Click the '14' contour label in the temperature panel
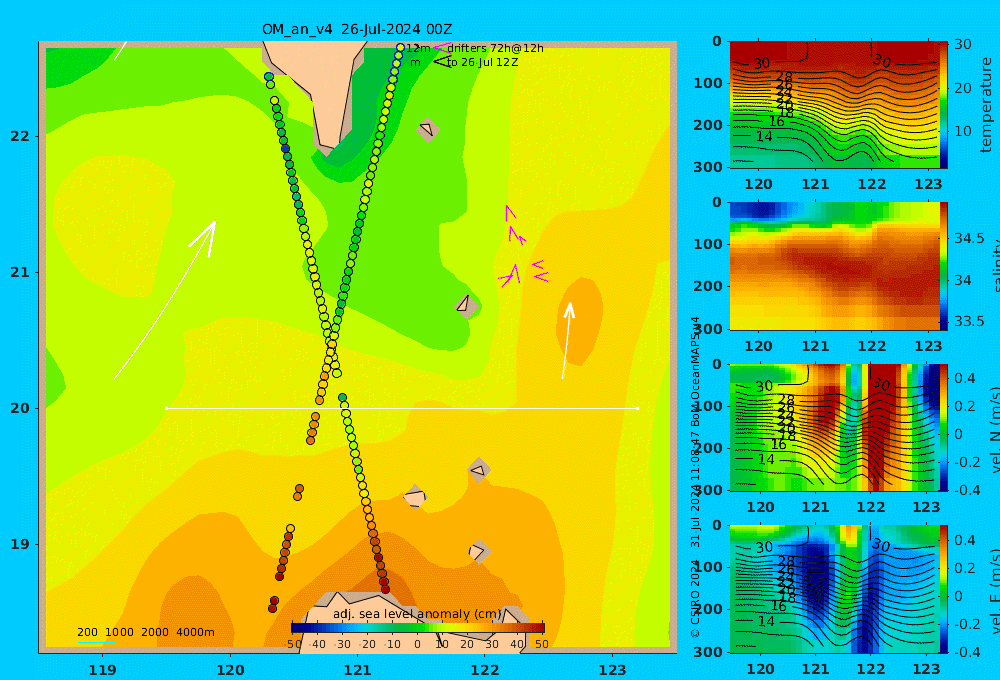This screenshot has height=680, width=1000. 764,137
